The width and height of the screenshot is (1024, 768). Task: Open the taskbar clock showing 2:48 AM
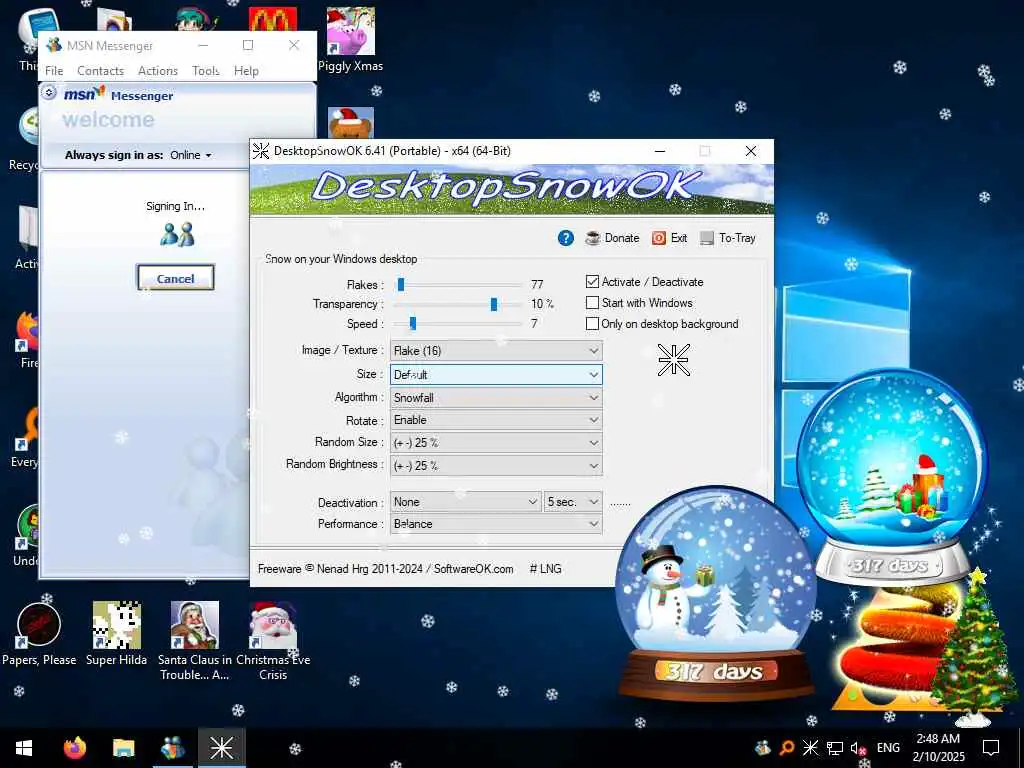(x=938, y=748)
